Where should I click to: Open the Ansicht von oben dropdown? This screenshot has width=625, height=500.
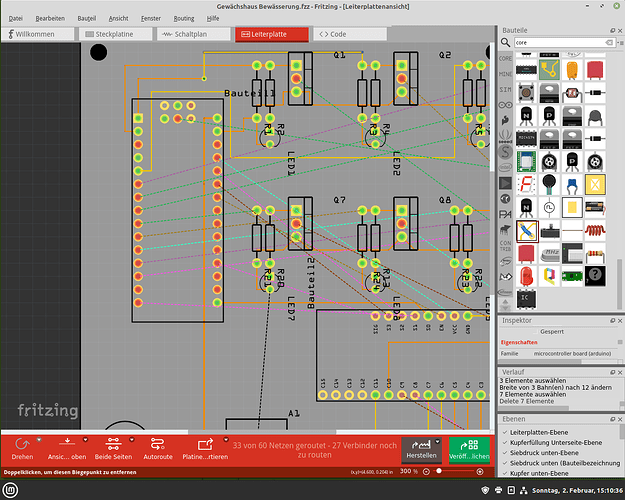(x=67, y=445)
